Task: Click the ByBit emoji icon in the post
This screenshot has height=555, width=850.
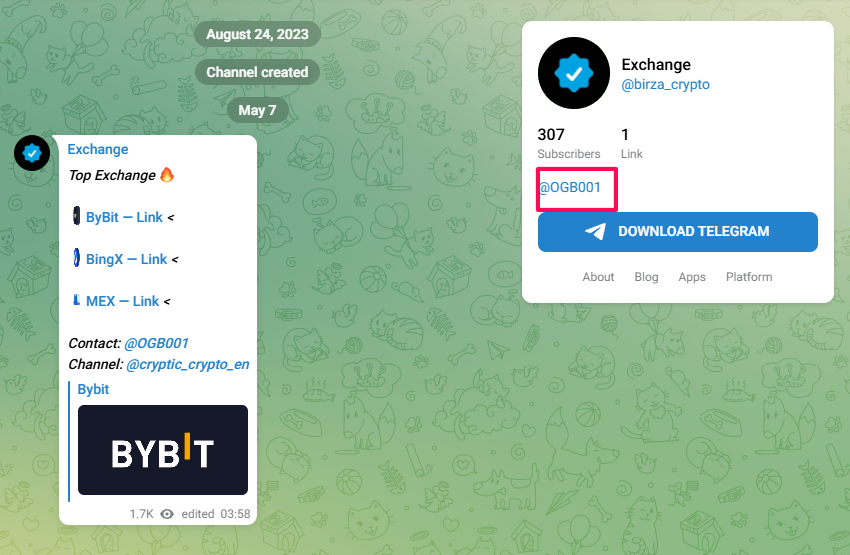Action: (76, 216)
